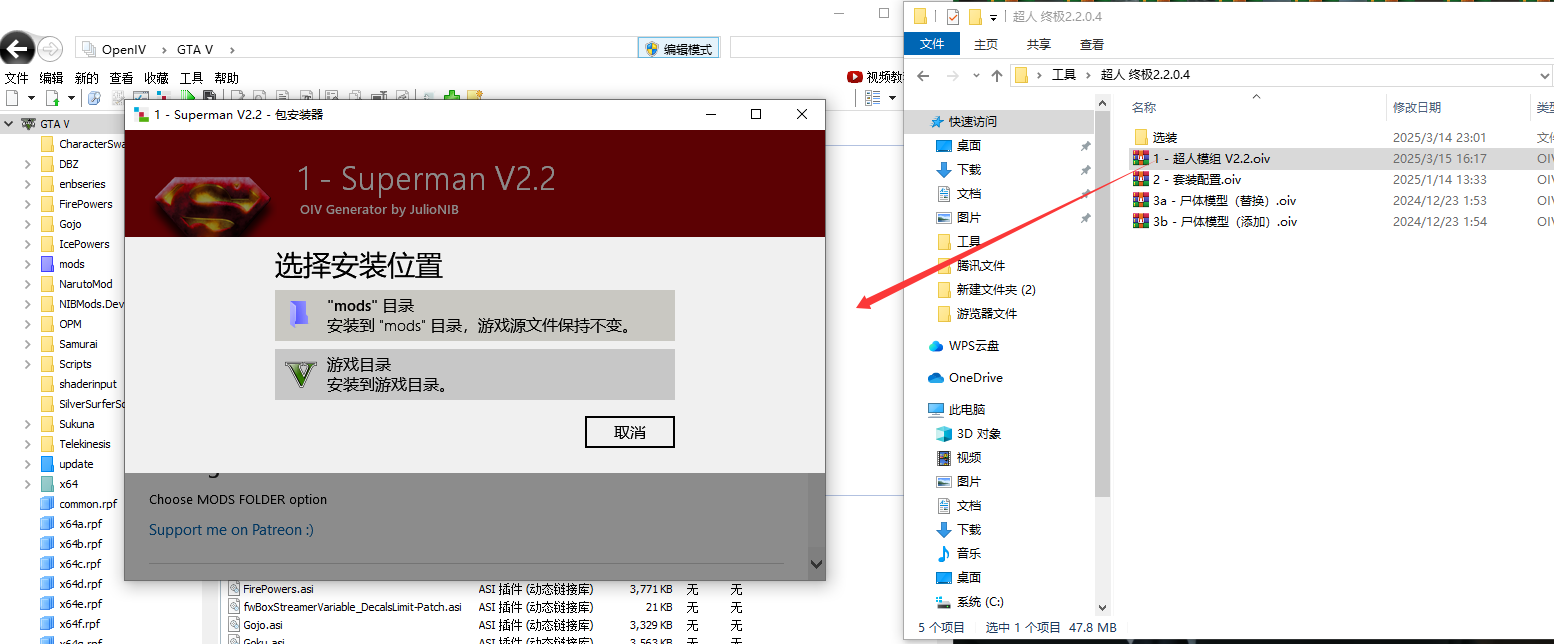This screenshot has height=644, width=1554.
Task: Click the Explorer forward arrow
Action: [953, 75]
